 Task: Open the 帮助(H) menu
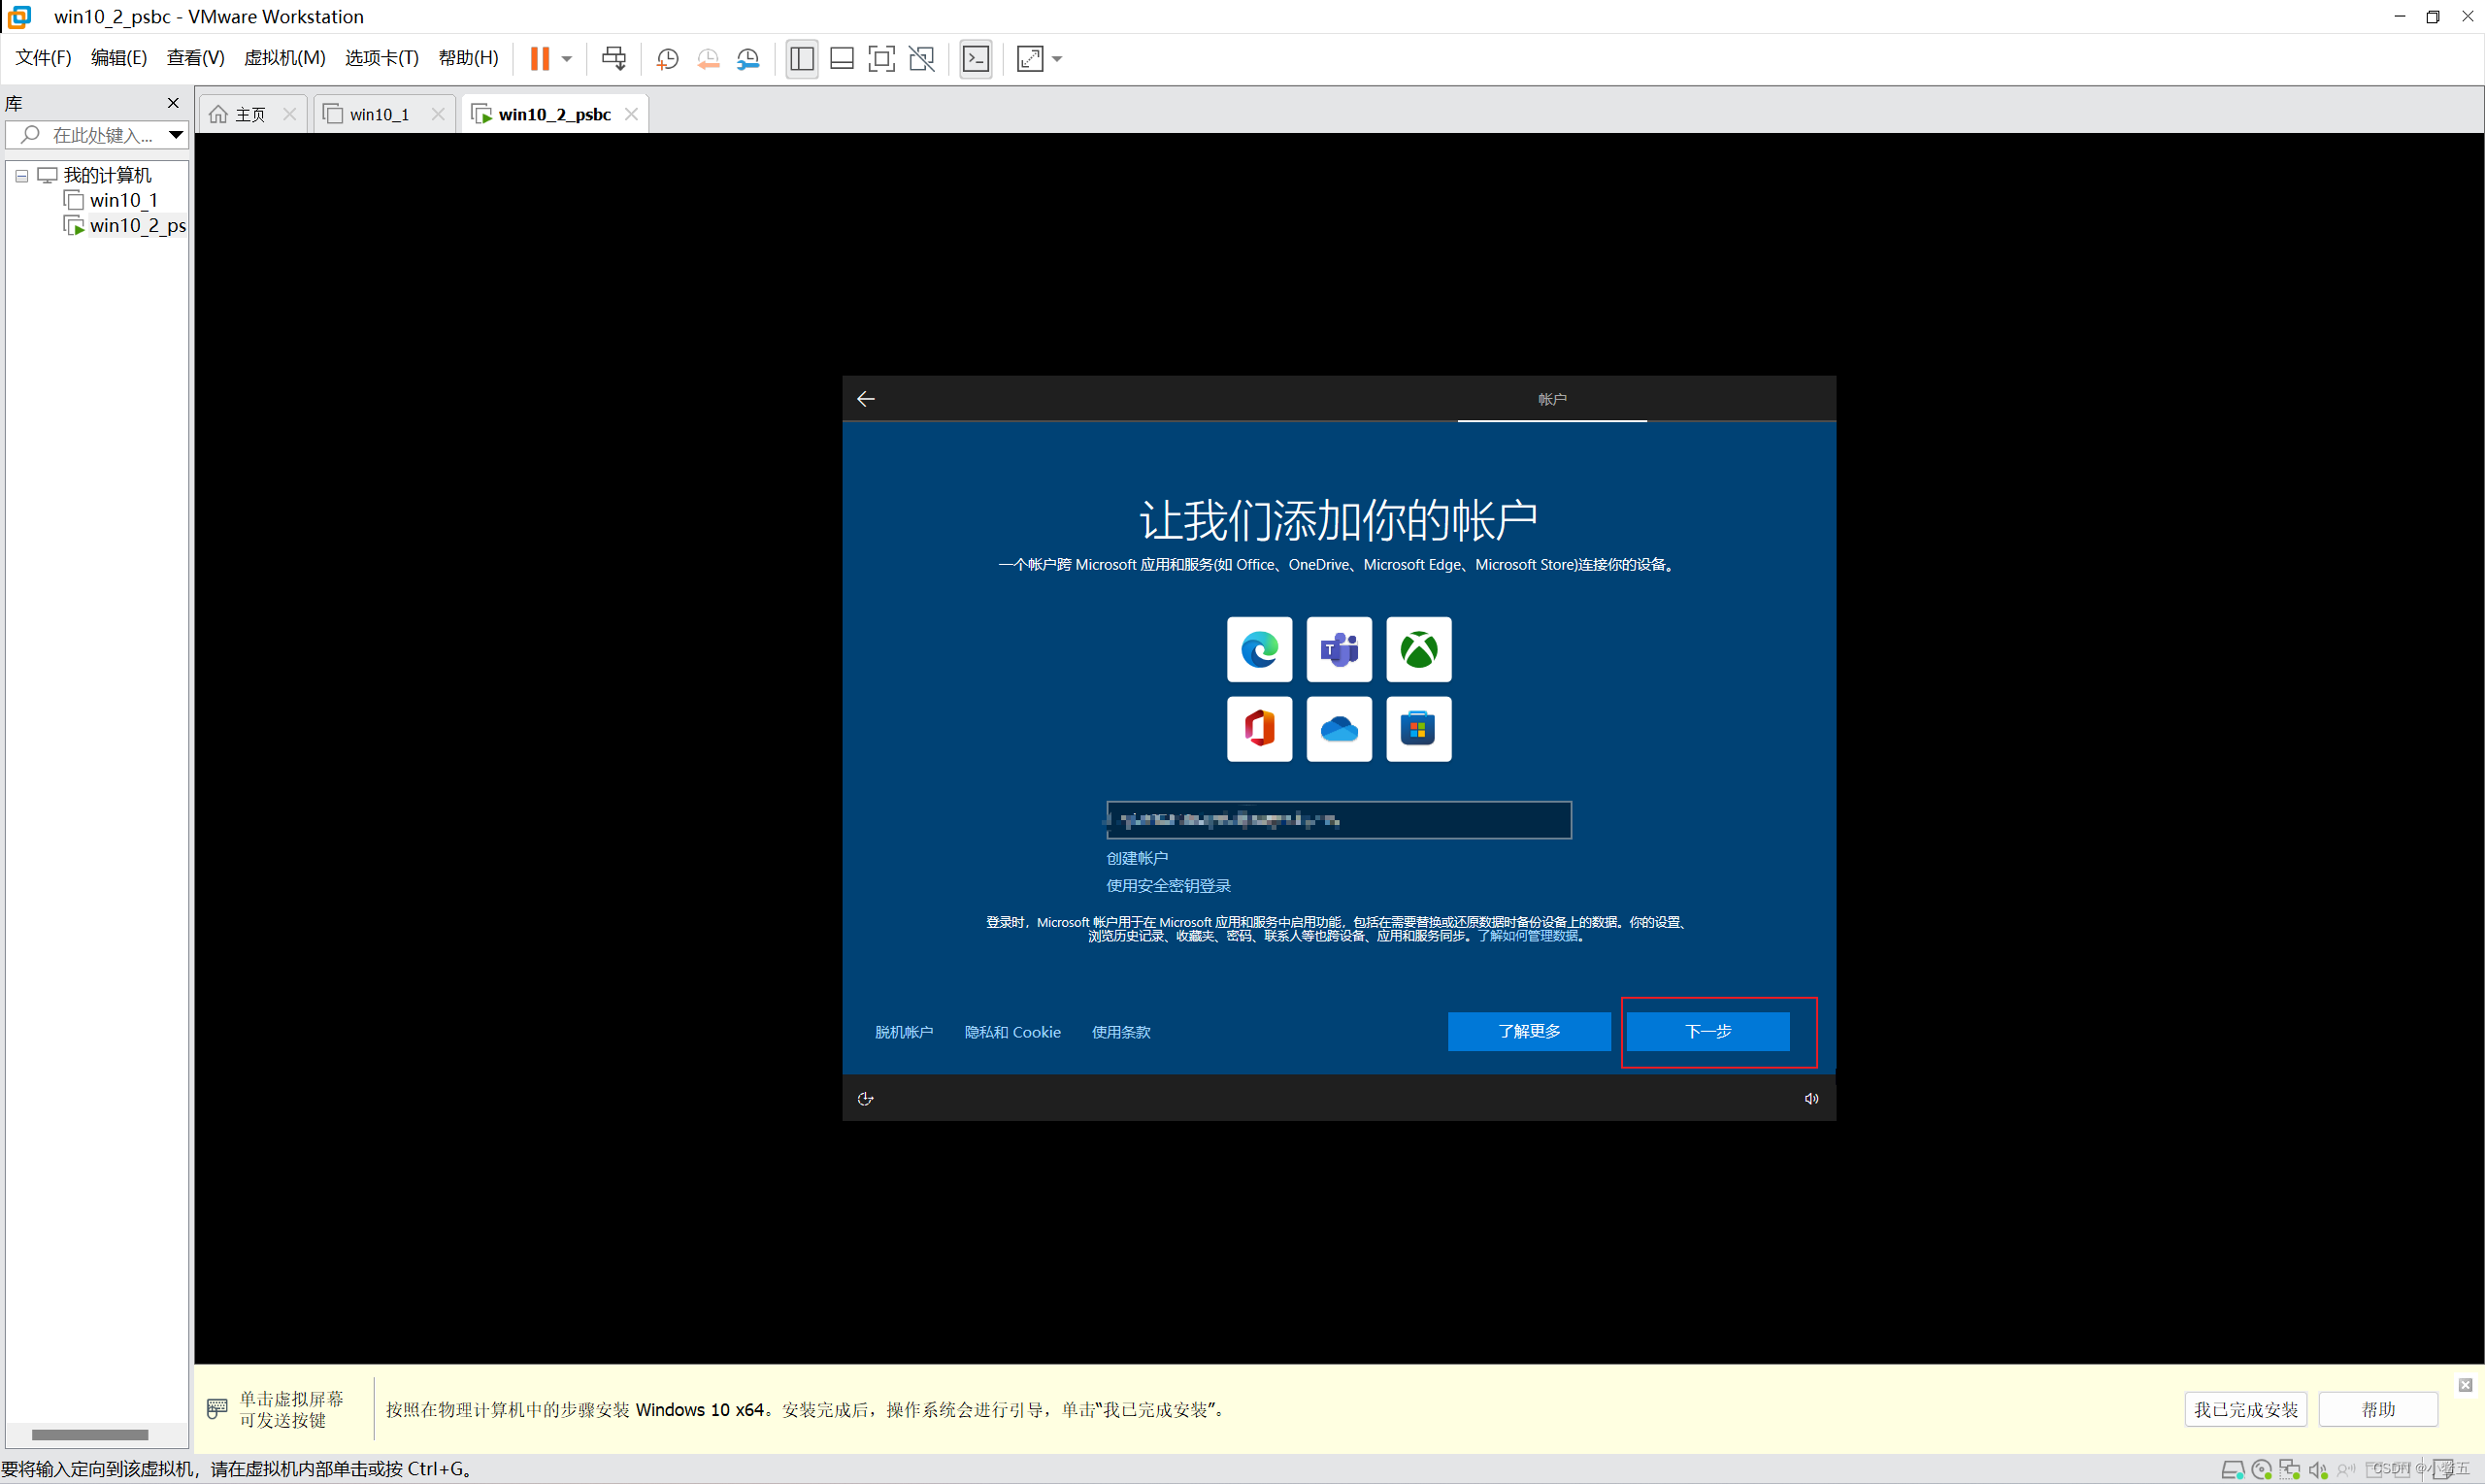coord(467,57)
